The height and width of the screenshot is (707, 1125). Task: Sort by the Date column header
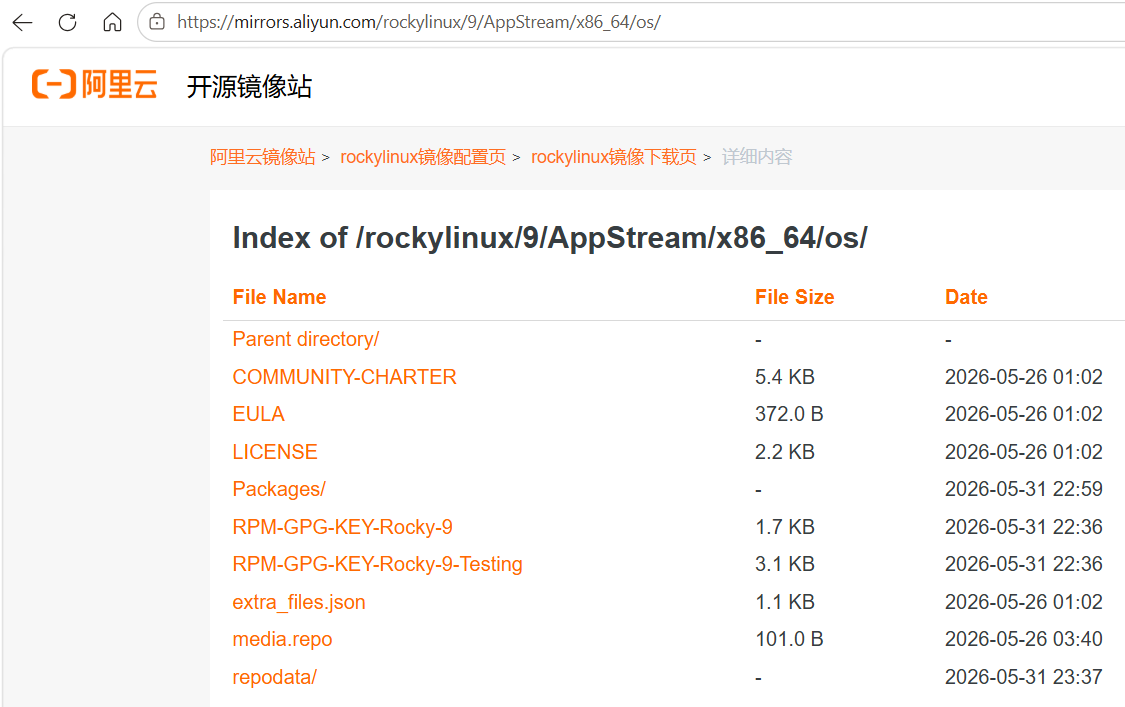966,297
